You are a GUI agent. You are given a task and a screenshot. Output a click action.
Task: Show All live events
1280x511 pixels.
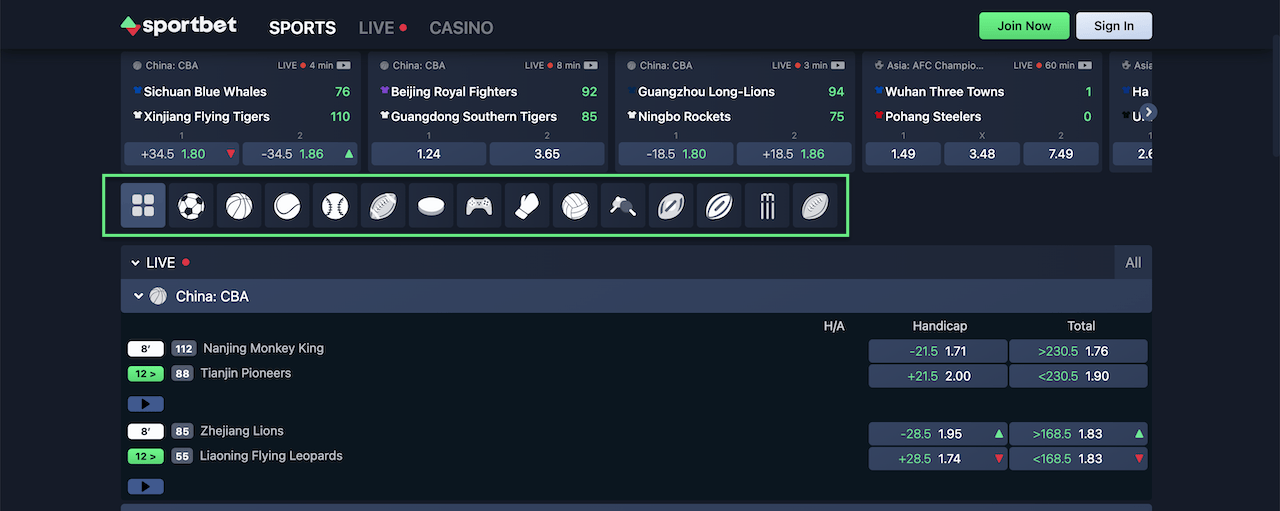[x=1133, y=263]
